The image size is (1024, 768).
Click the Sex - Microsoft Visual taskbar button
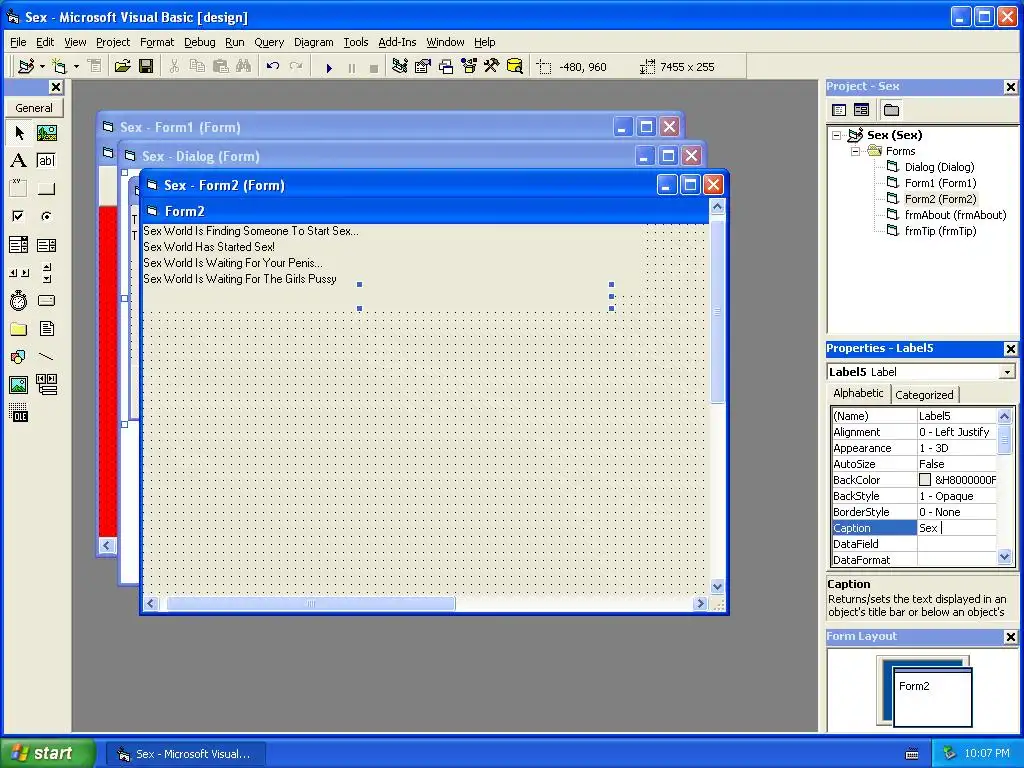point(186,754)
